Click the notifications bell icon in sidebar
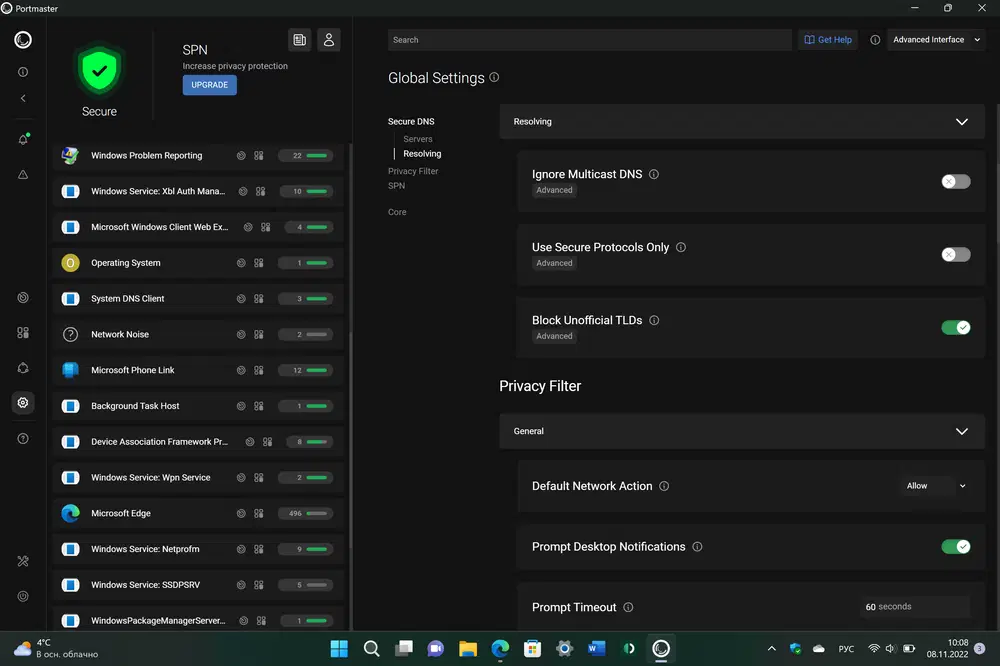 (x=23, y=139)
